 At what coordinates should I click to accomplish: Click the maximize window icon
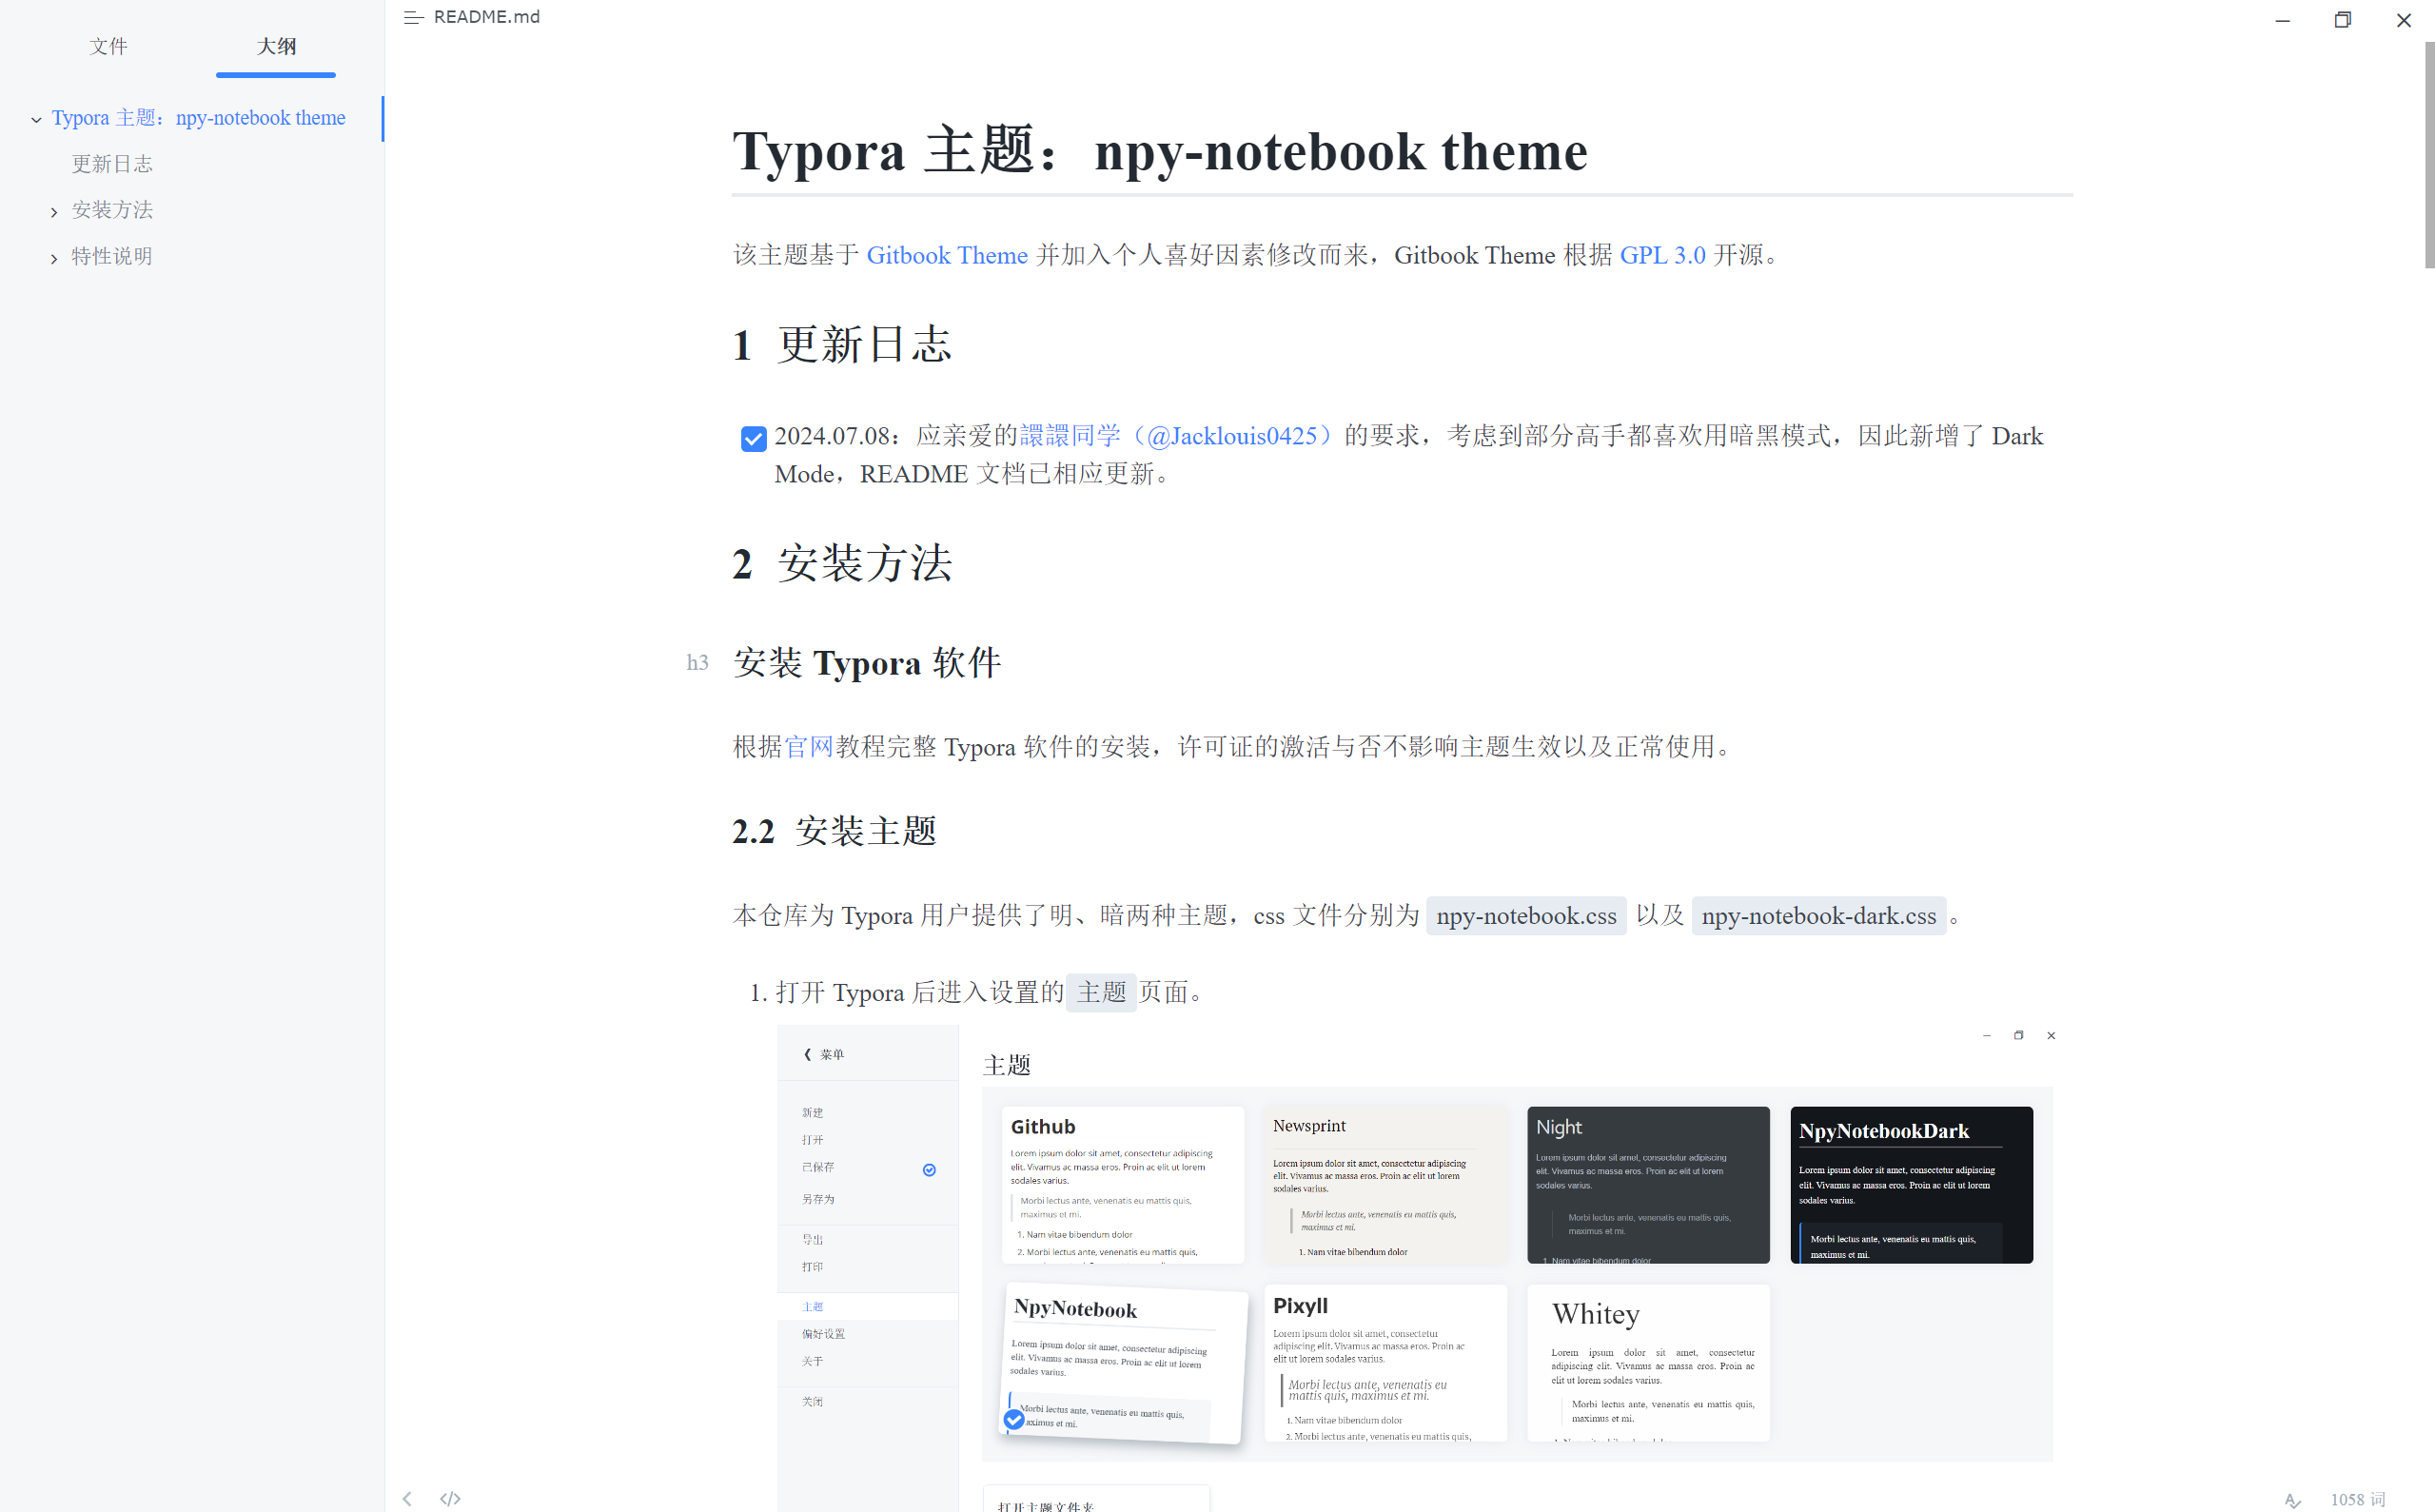(x=2342, y=20)
